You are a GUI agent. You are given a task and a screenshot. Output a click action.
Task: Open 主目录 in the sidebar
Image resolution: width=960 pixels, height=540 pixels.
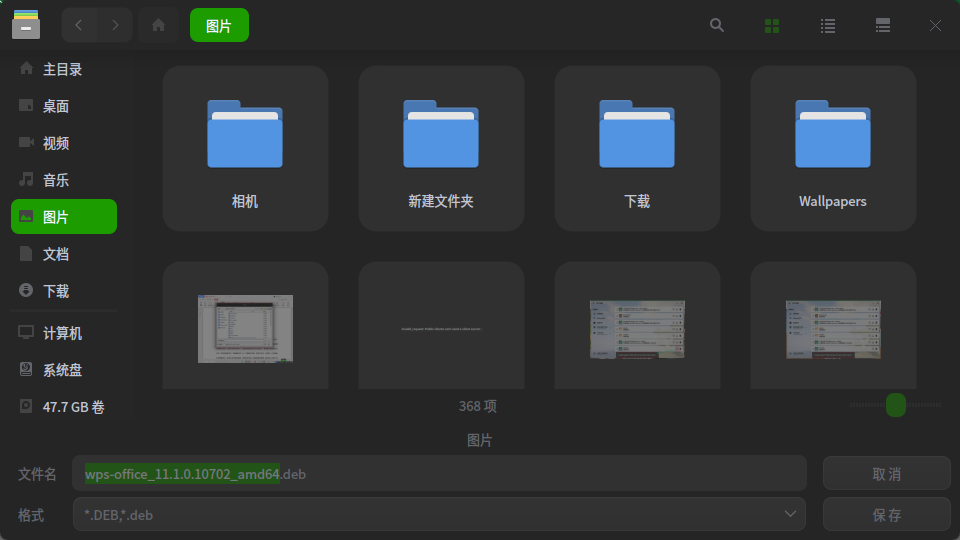64,69
